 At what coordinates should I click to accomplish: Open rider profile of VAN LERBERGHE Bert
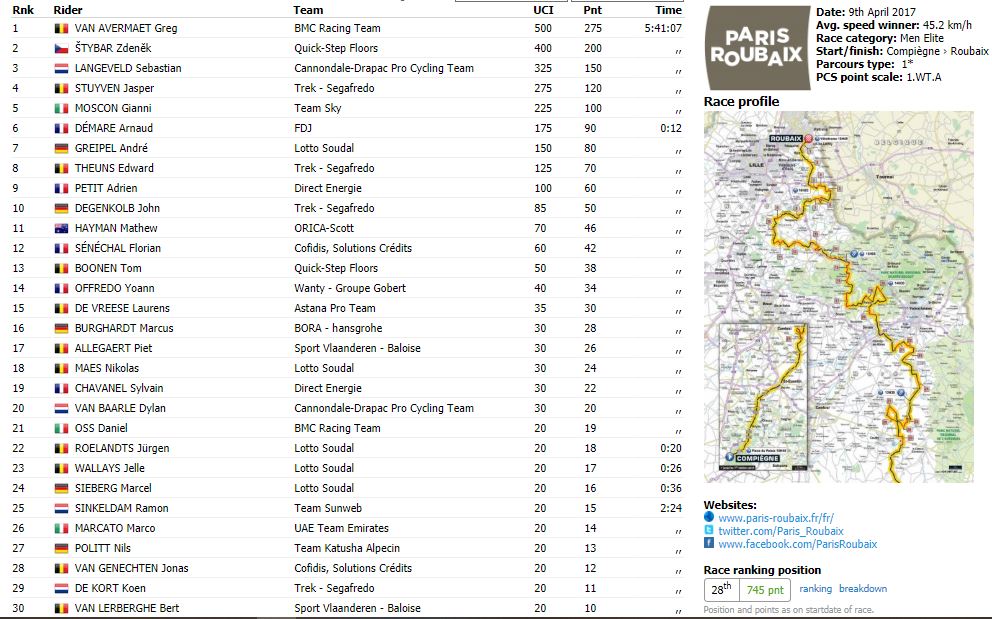coord(127,608)
